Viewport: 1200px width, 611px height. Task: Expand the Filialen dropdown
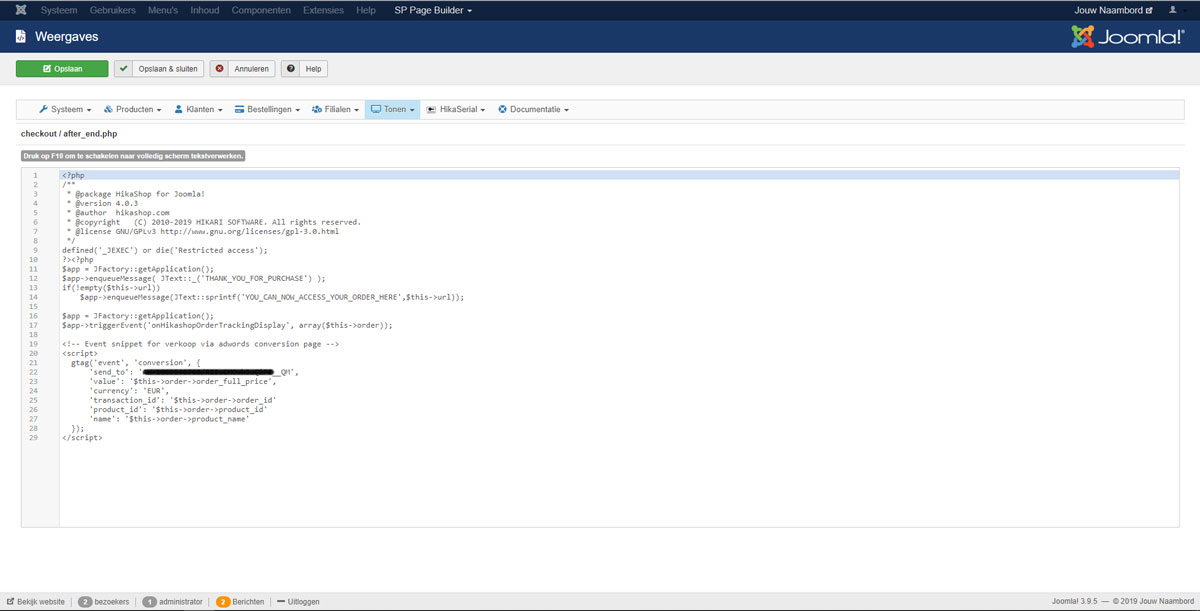pyautogui.click(x=335, y=109)
